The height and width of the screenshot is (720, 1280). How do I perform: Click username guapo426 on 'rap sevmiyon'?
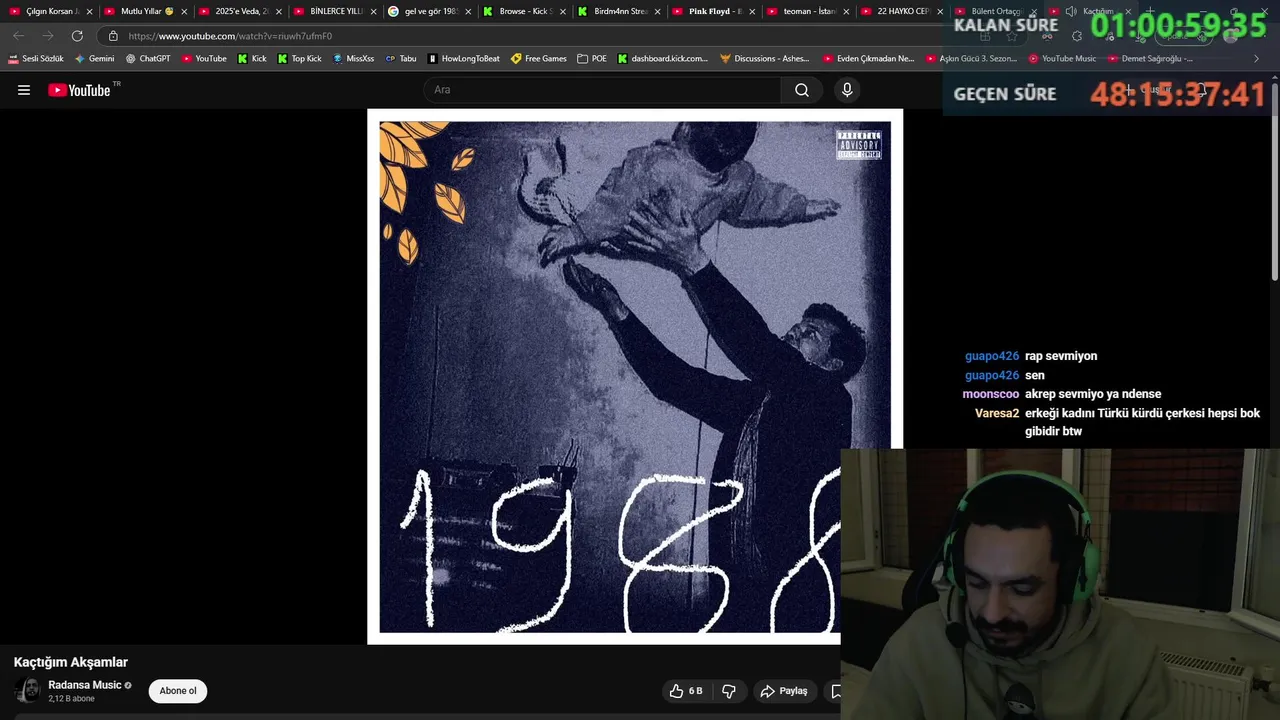point(992,356)
